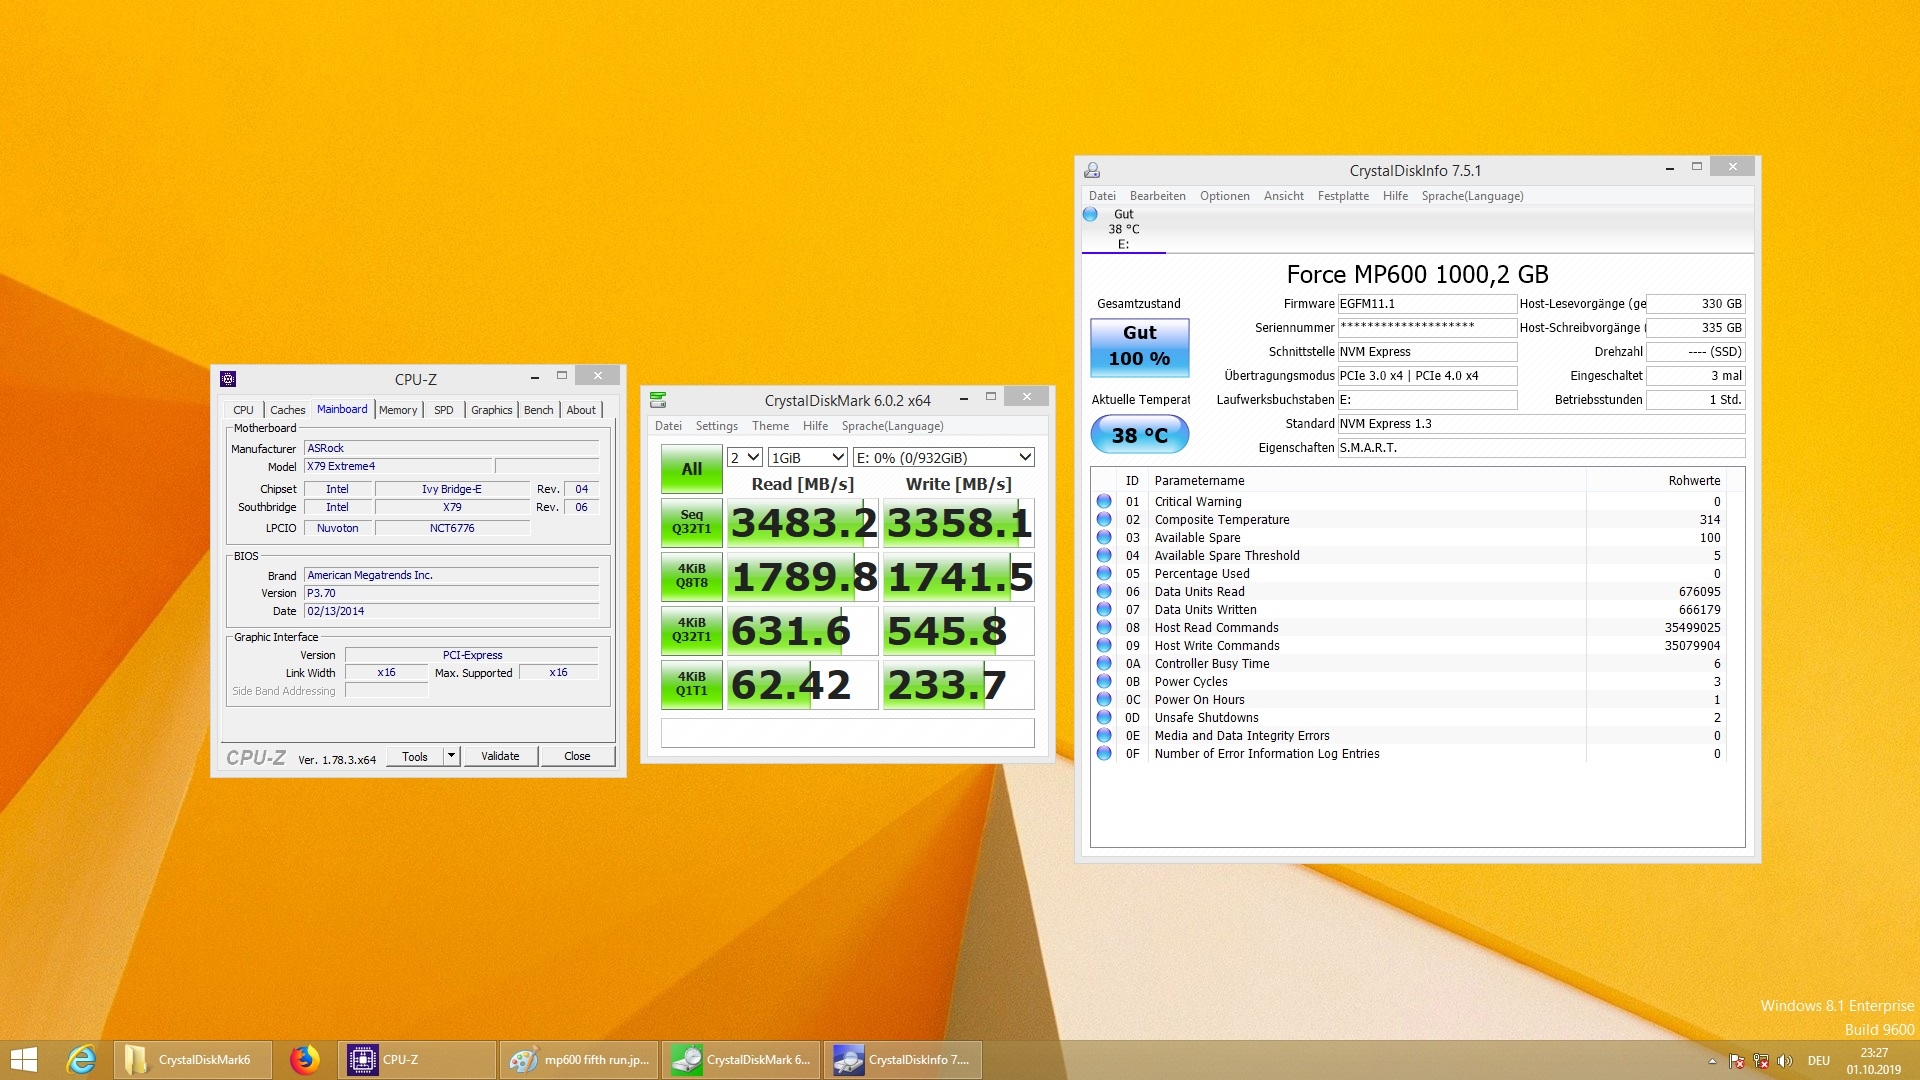The image size is (1920, 1080).
Task: Expand the Tools button dropdown arrow
Action: tap(452, 757)
